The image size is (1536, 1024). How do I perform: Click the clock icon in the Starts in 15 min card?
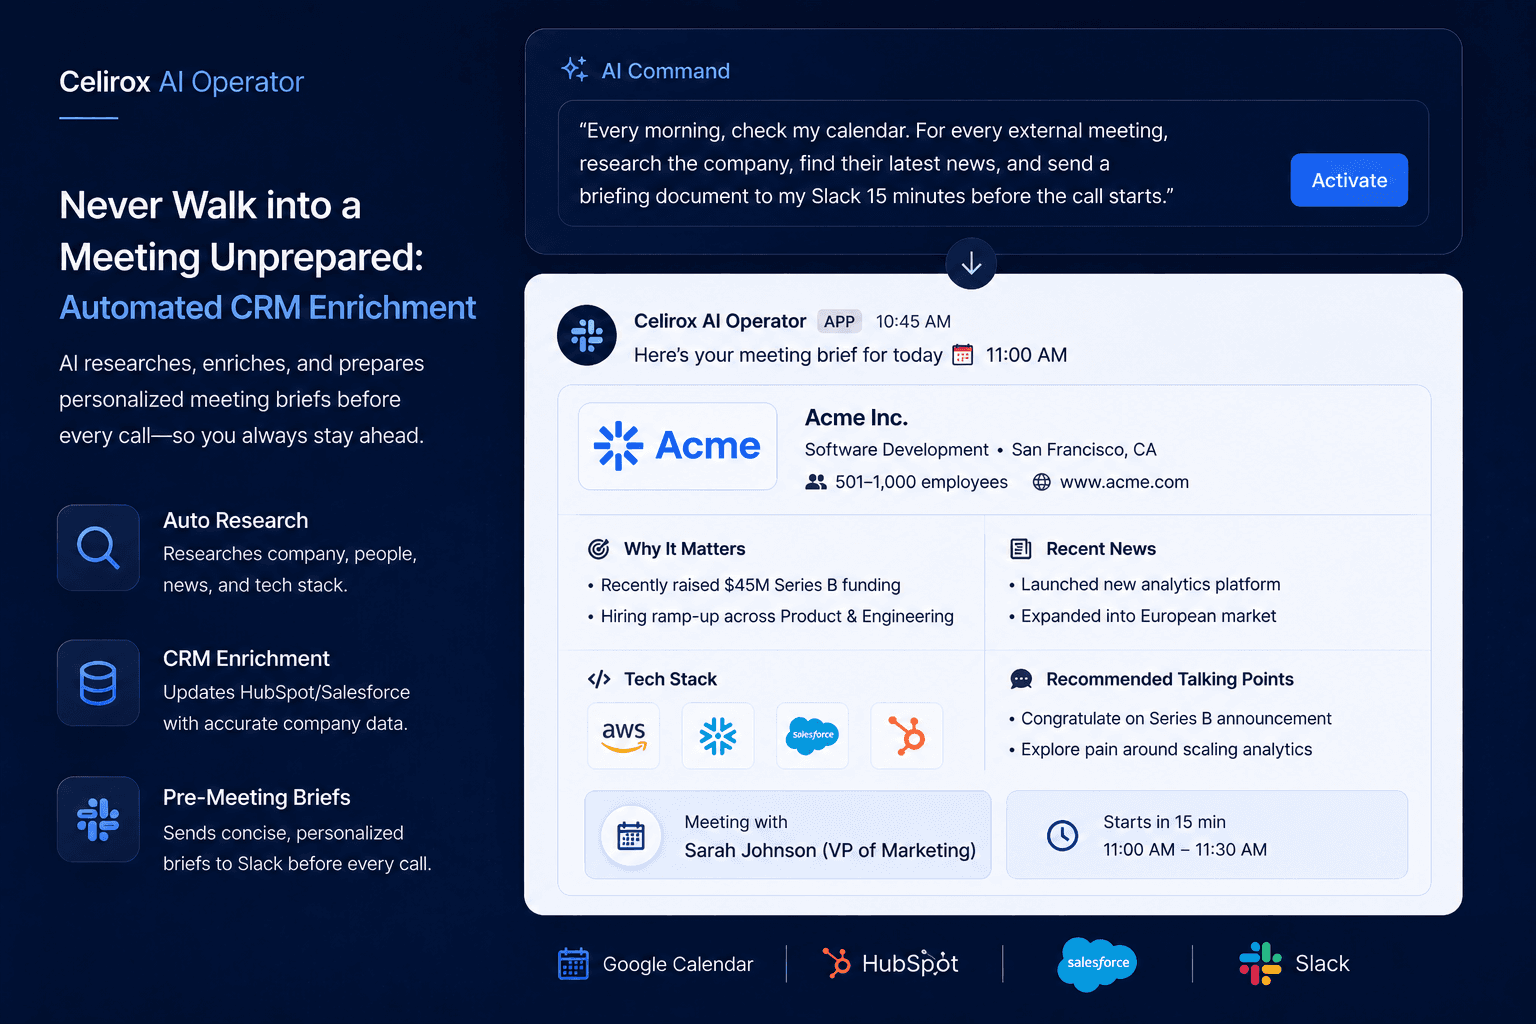pos(1062,835)
